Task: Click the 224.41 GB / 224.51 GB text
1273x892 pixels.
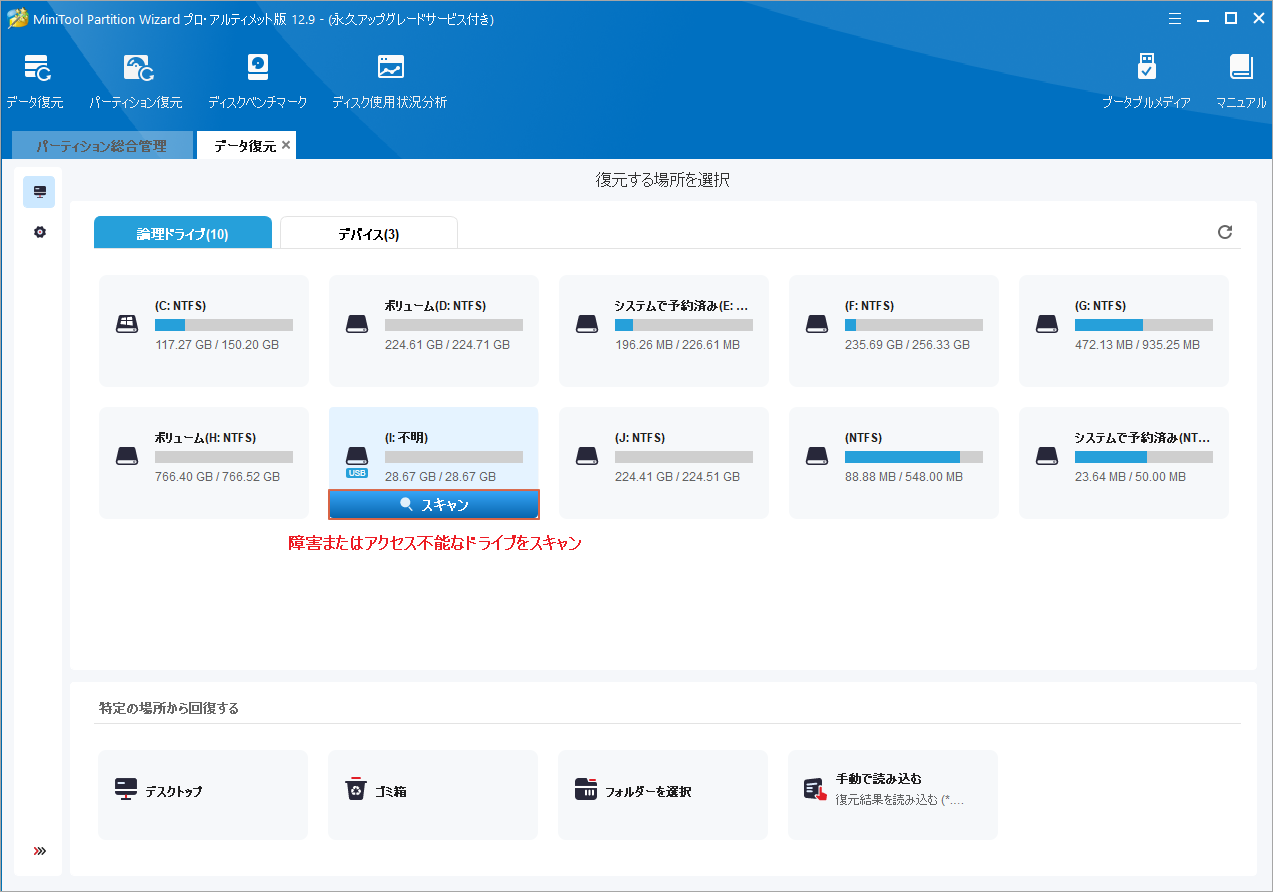Action: point(677,477)
